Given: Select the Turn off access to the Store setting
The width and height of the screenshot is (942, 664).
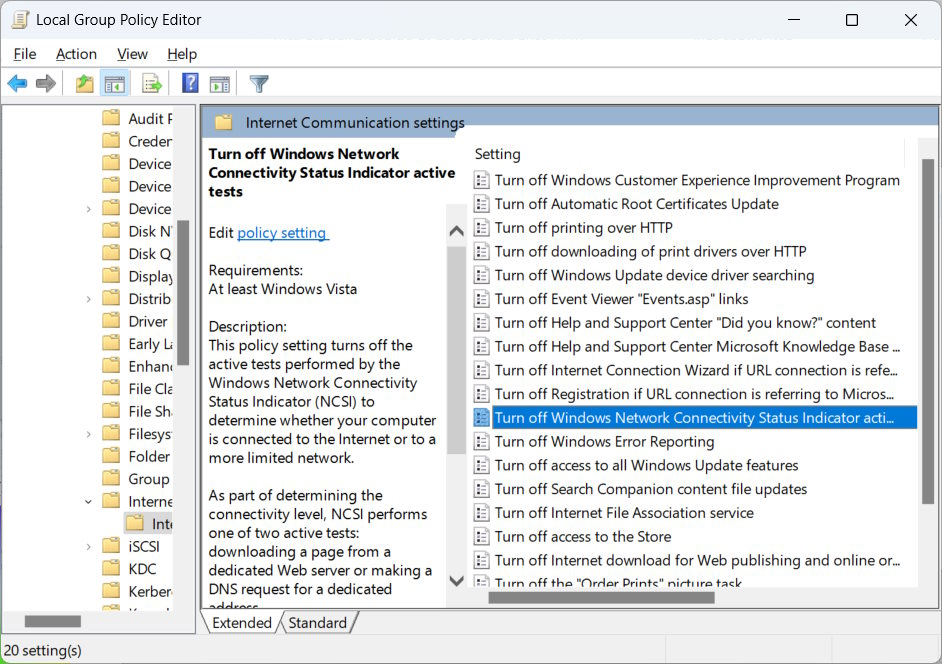Looking at the screenshot, I should [x=583, y=536].
